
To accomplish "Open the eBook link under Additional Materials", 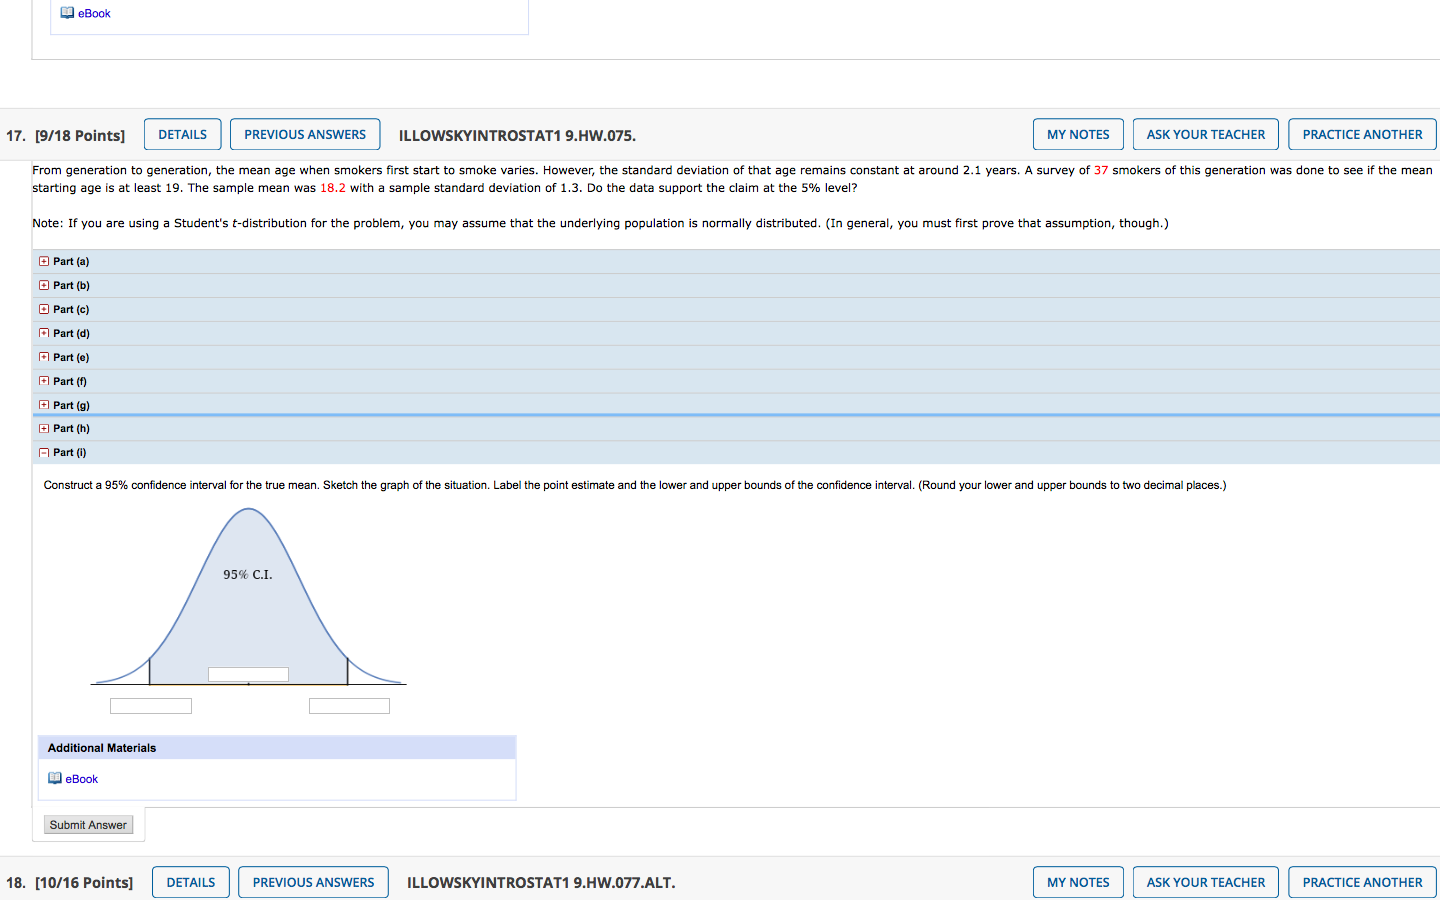I will [82, 779].
